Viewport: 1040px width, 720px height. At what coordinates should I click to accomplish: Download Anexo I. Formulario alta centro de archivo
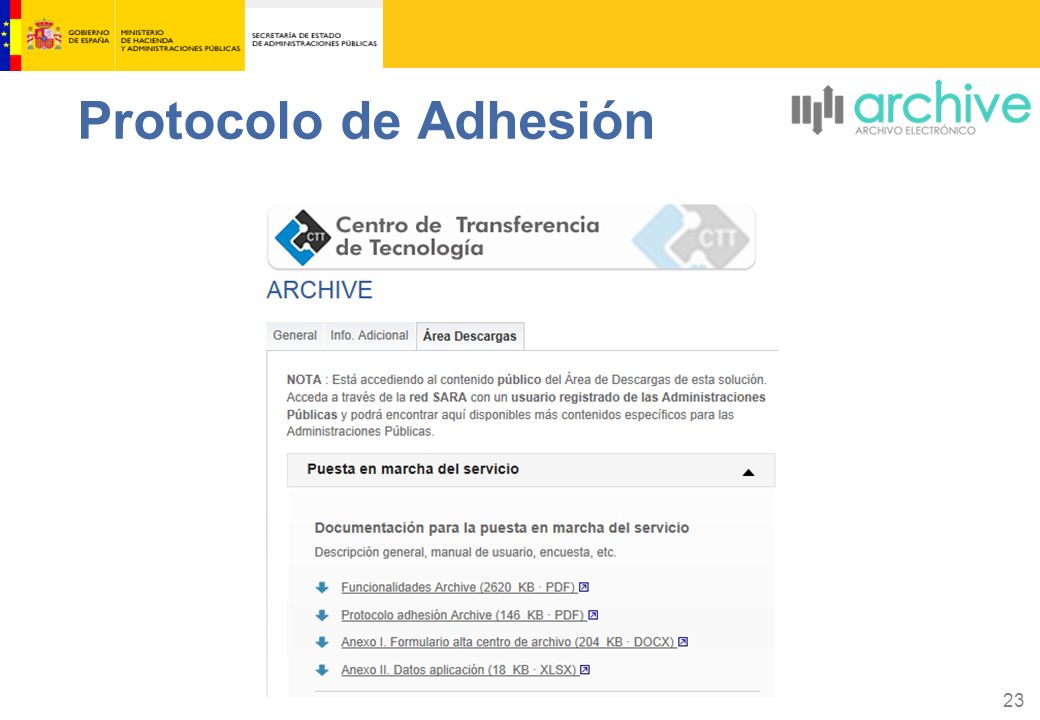tap(508, 642)
